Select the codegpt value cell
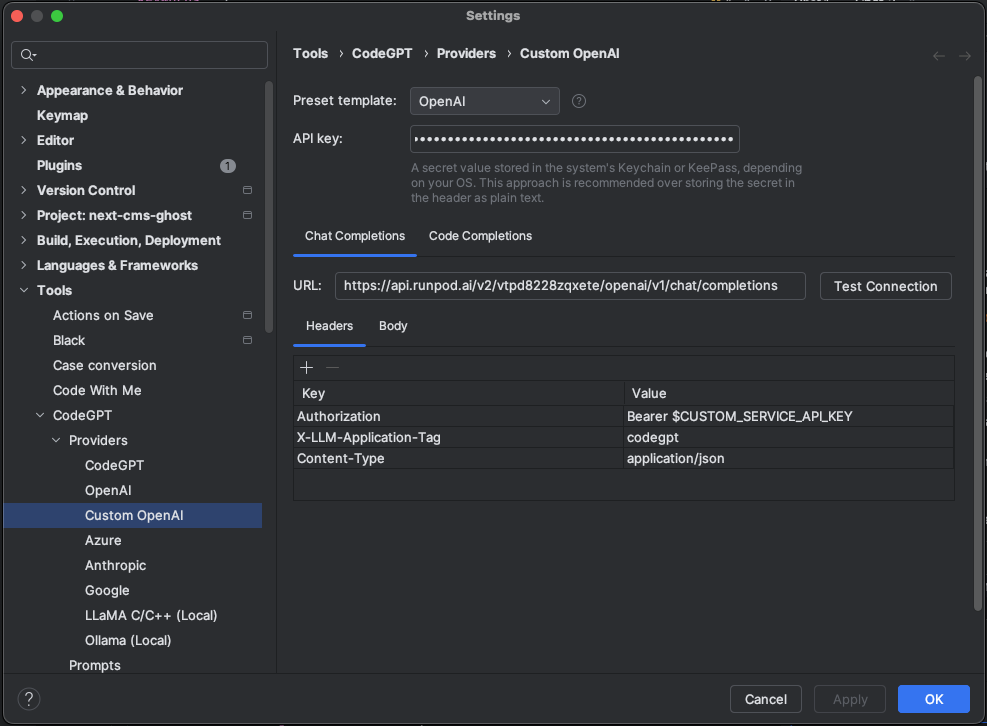The height and width of the screenshot is (726, 987). tap(789, 438)
